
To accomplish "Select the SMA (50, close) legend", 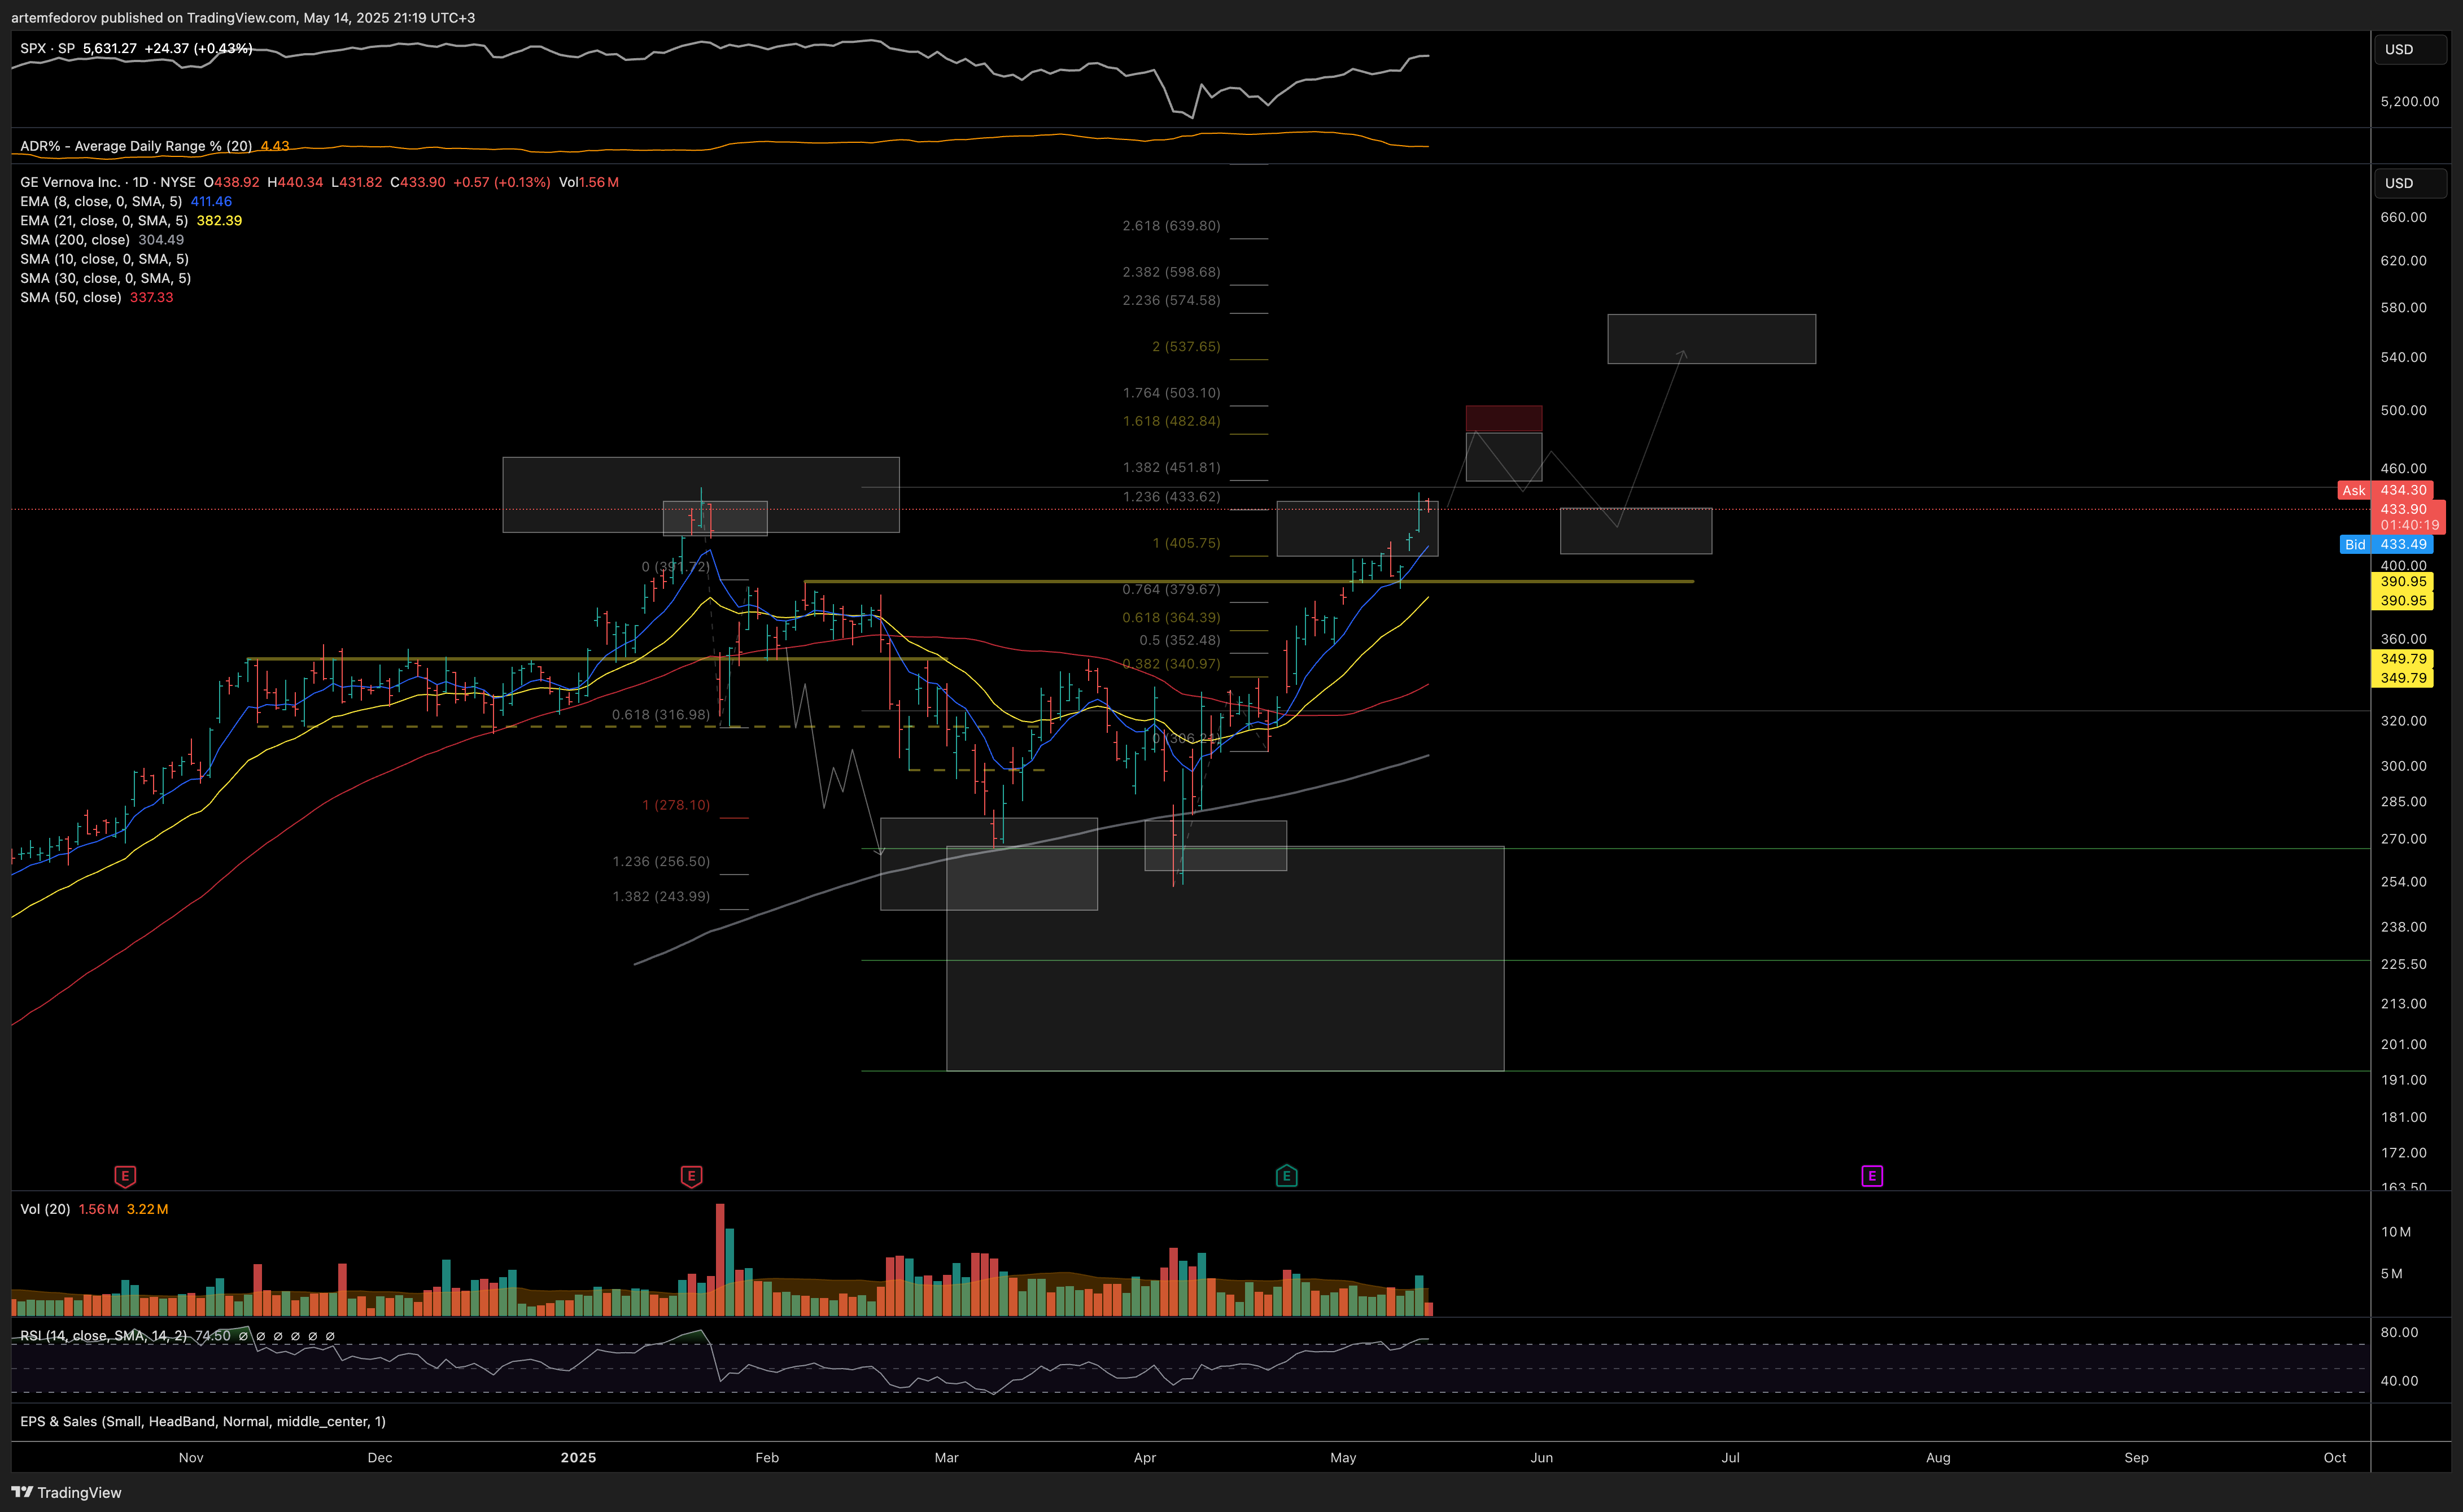I will 71,297.
